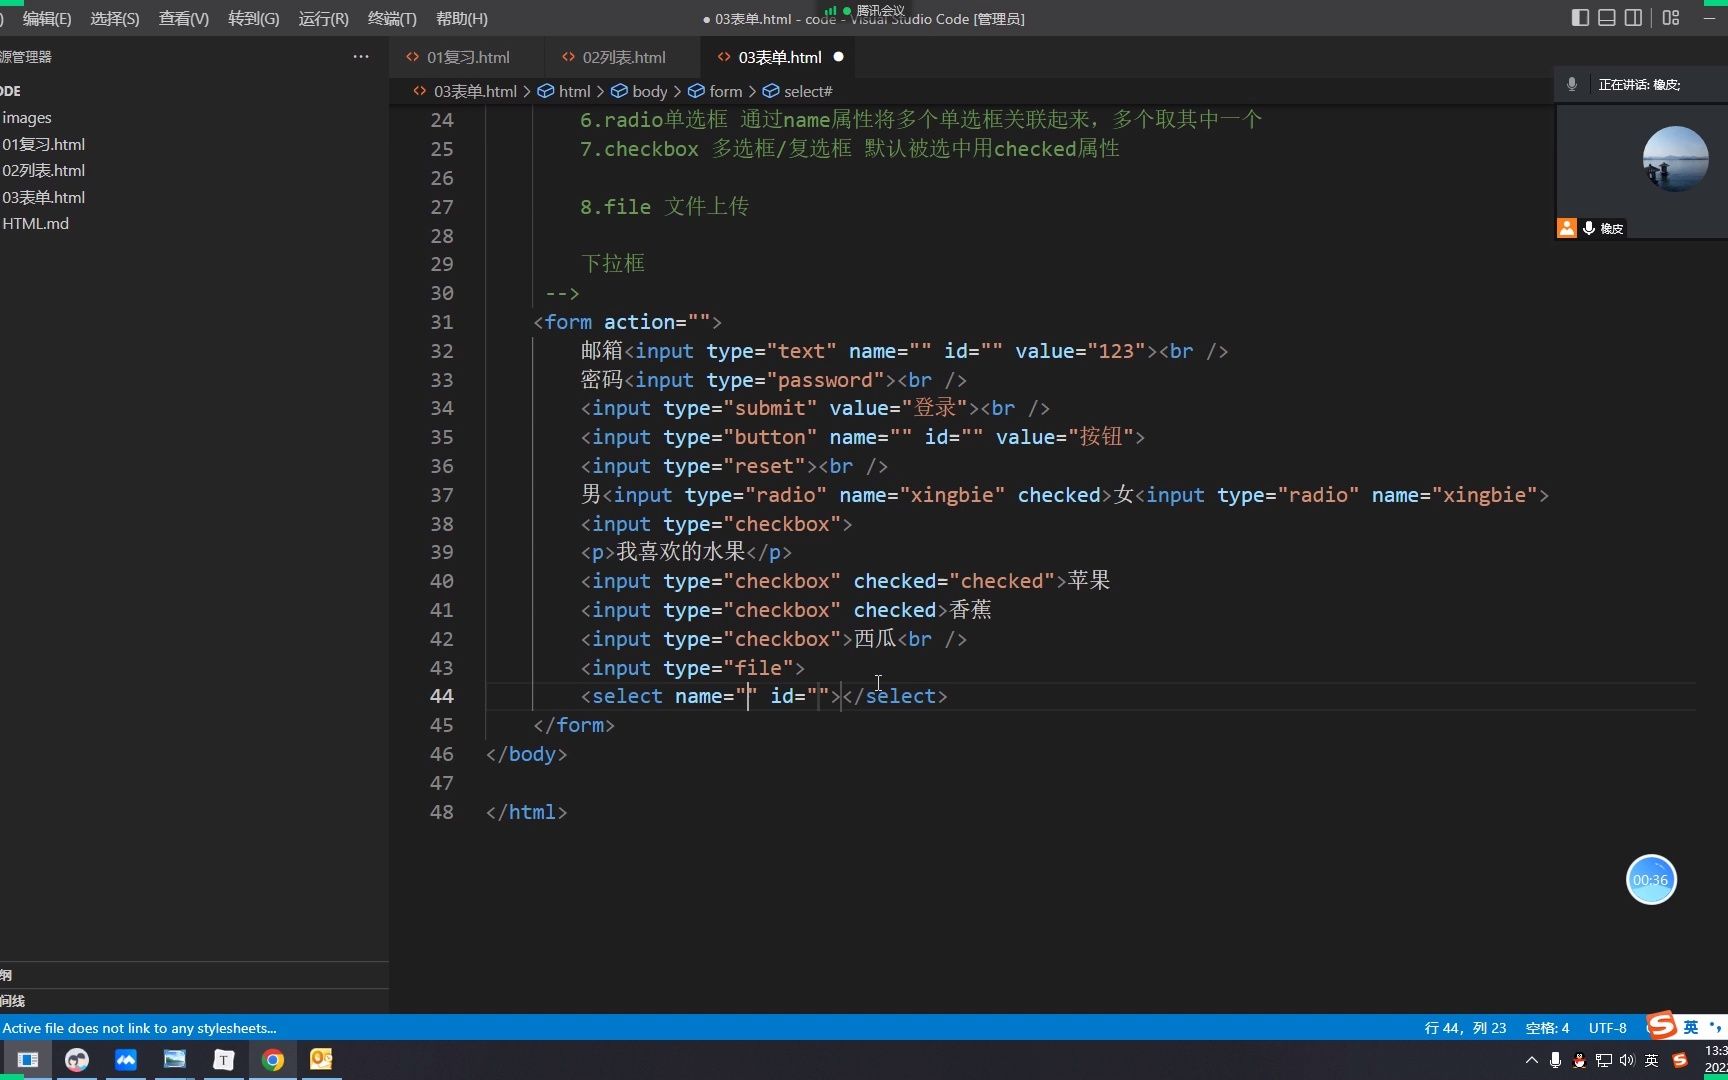Open 运行(R) menu
The width and height of the screenshot is (1728, 1080).
[324, 19]
